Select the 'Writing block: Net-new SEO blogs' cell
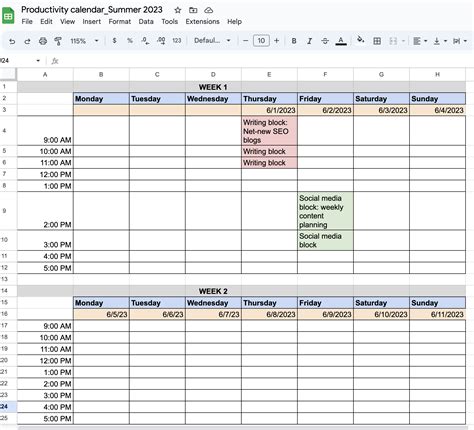Screen dimensions: 474x430 pyautogui.click(x=269, y=131)
